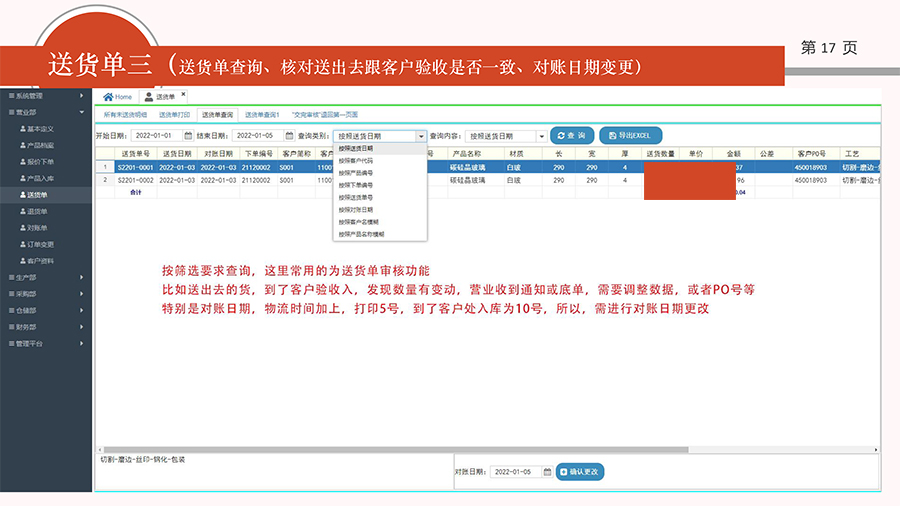Choose 按照产品编号 from the dropdown list
The height and width of the screenshot is (506, 900).
(380, 173)
